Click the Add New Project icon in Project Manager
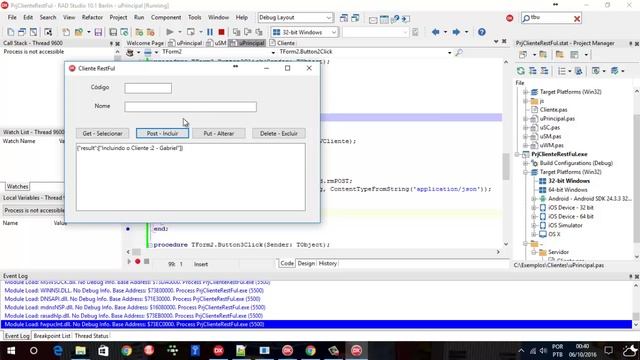 click(x=543, y=55)
